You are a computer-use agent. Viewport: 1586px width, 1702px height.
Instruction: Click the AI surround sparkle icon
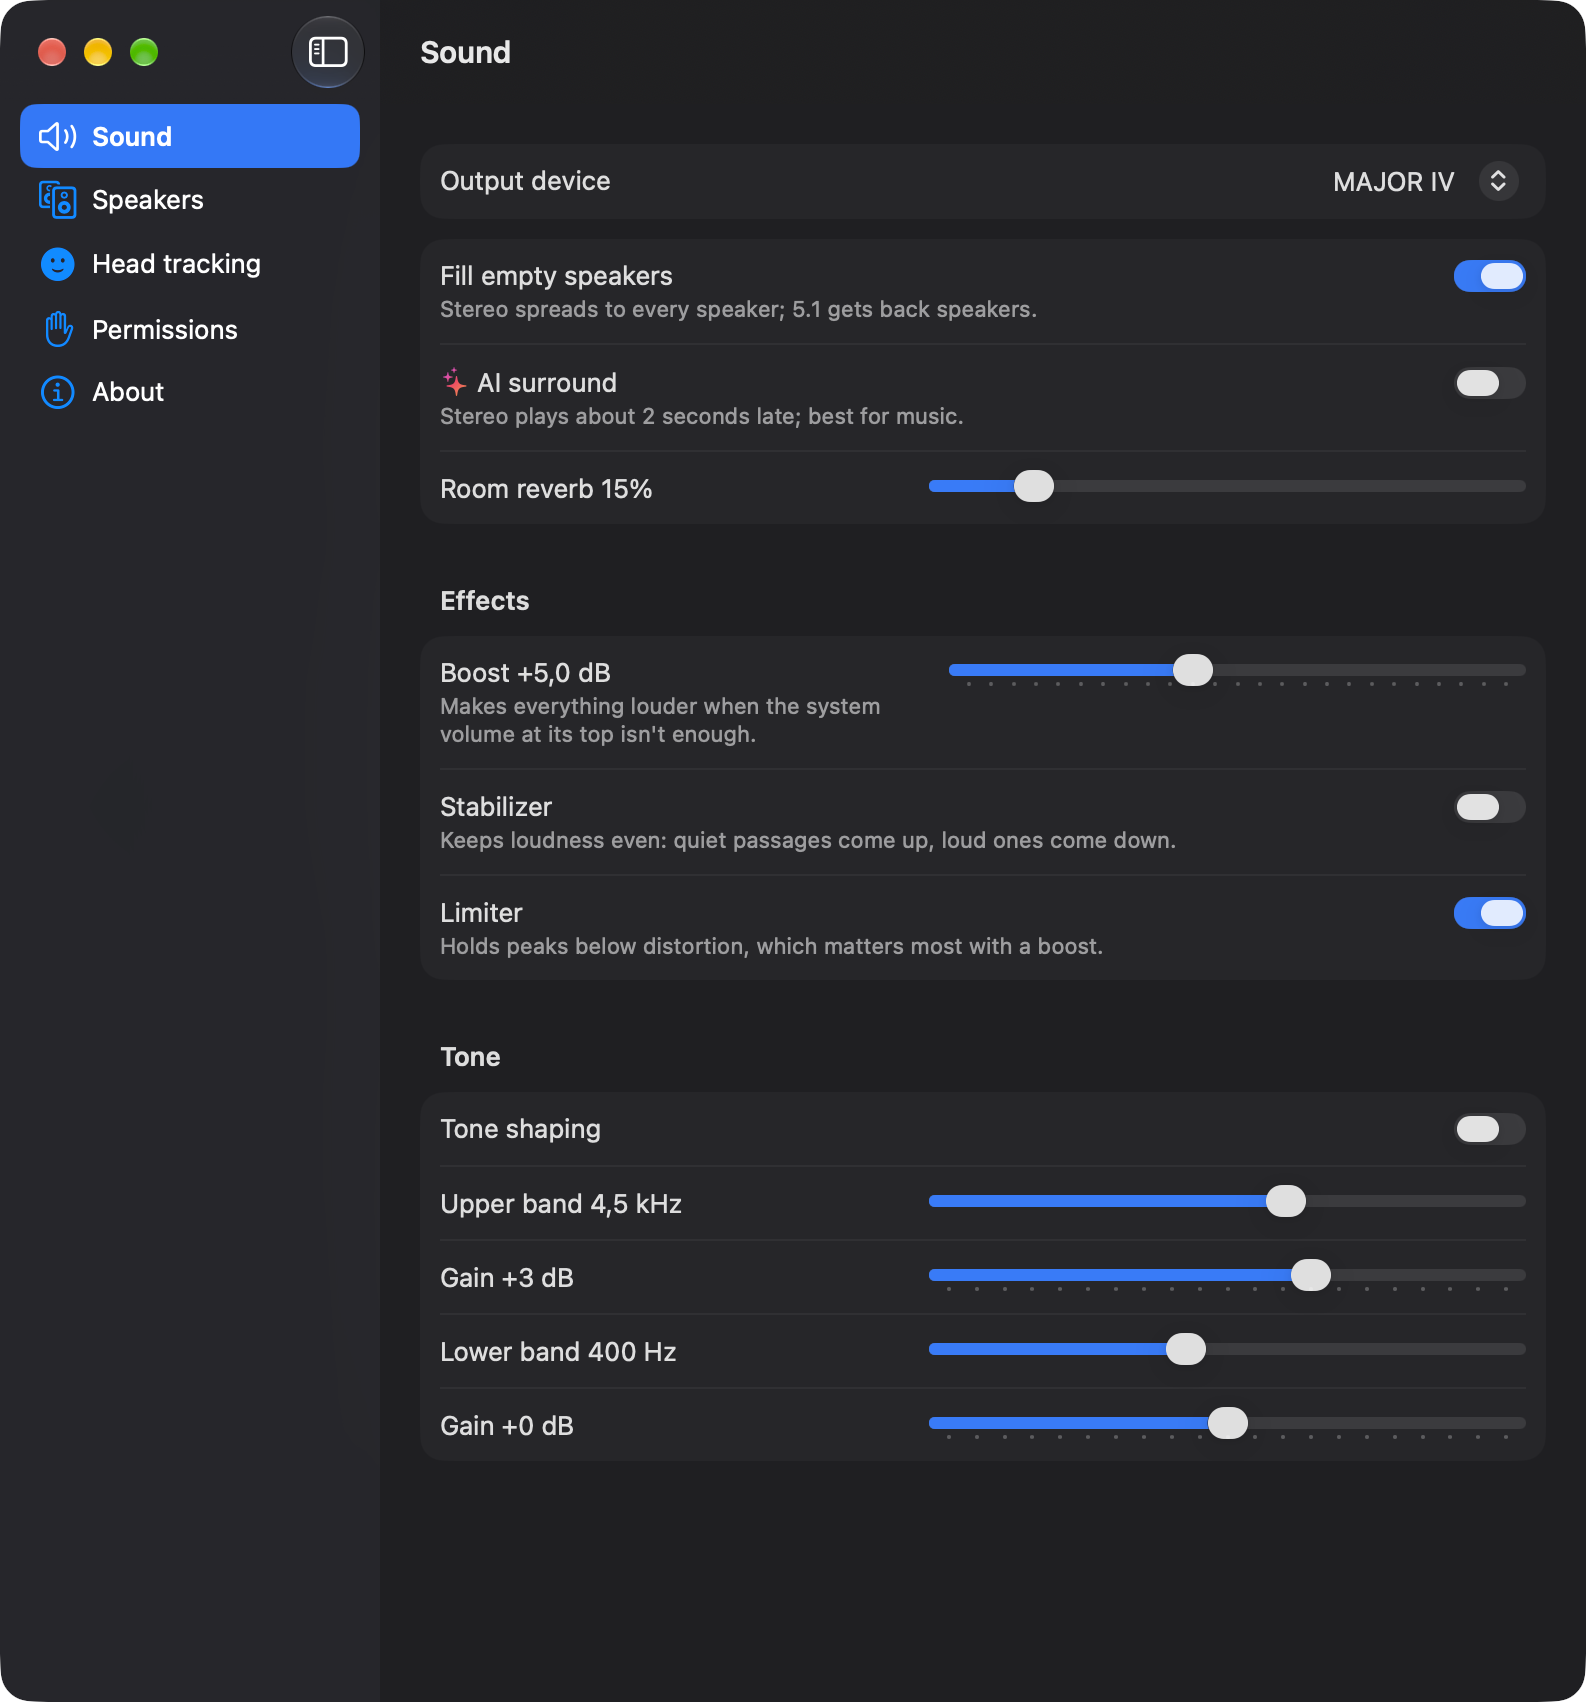(x=454, y=382)
